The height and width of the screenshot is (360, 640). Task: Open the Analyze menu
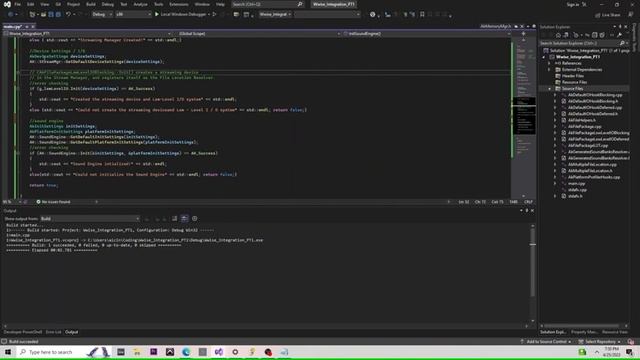tap(140, 4)
